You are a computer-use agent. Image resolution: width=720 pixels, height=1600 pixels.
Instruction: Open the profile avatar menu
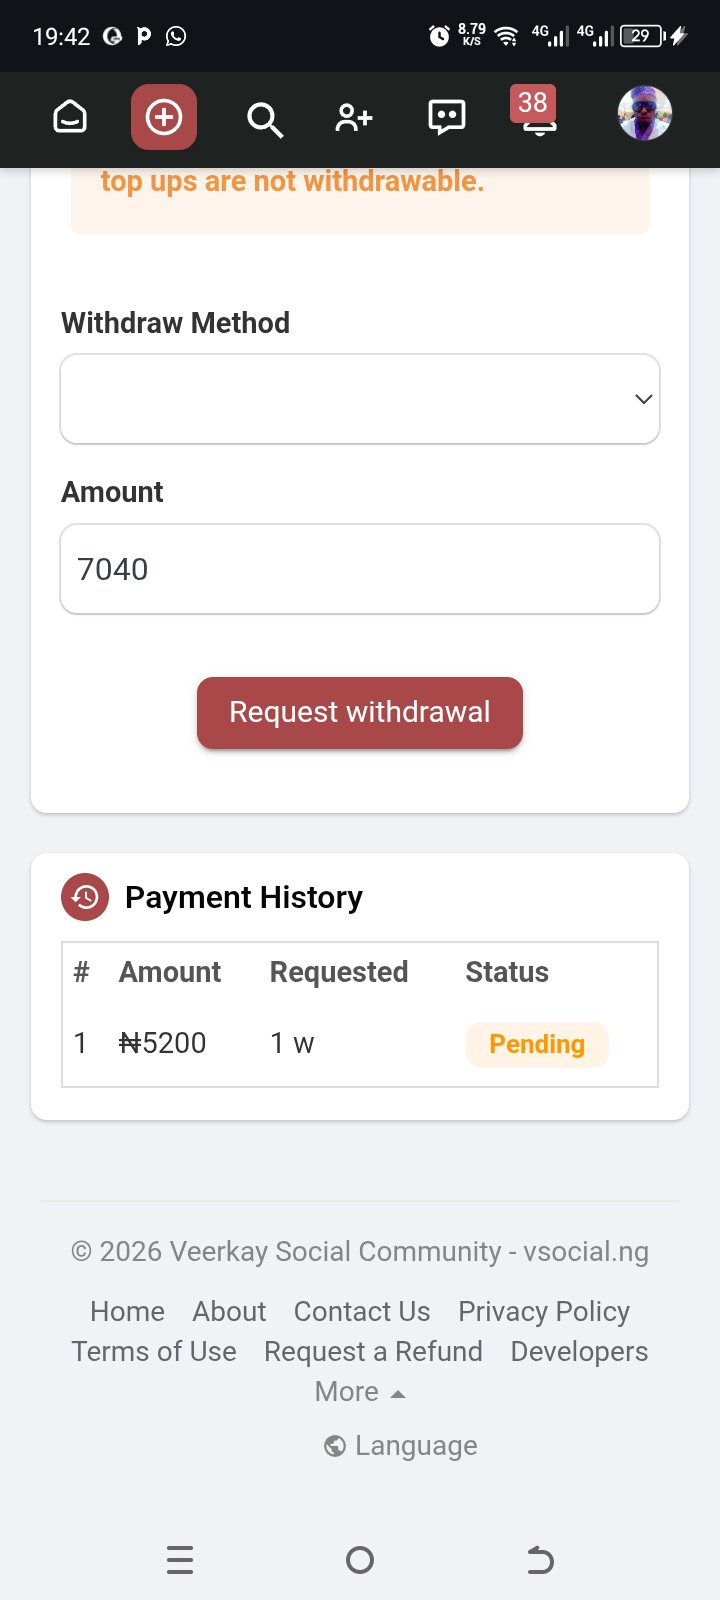pos(645,114)
